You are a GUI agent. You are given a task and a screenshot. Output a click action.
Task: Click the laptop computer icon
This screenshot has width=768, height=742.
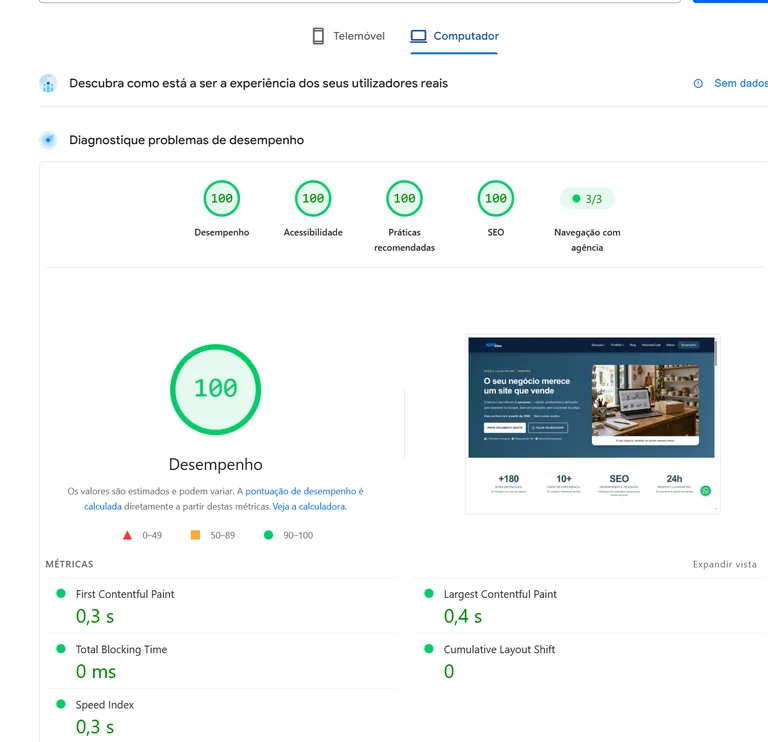(418, 36)
